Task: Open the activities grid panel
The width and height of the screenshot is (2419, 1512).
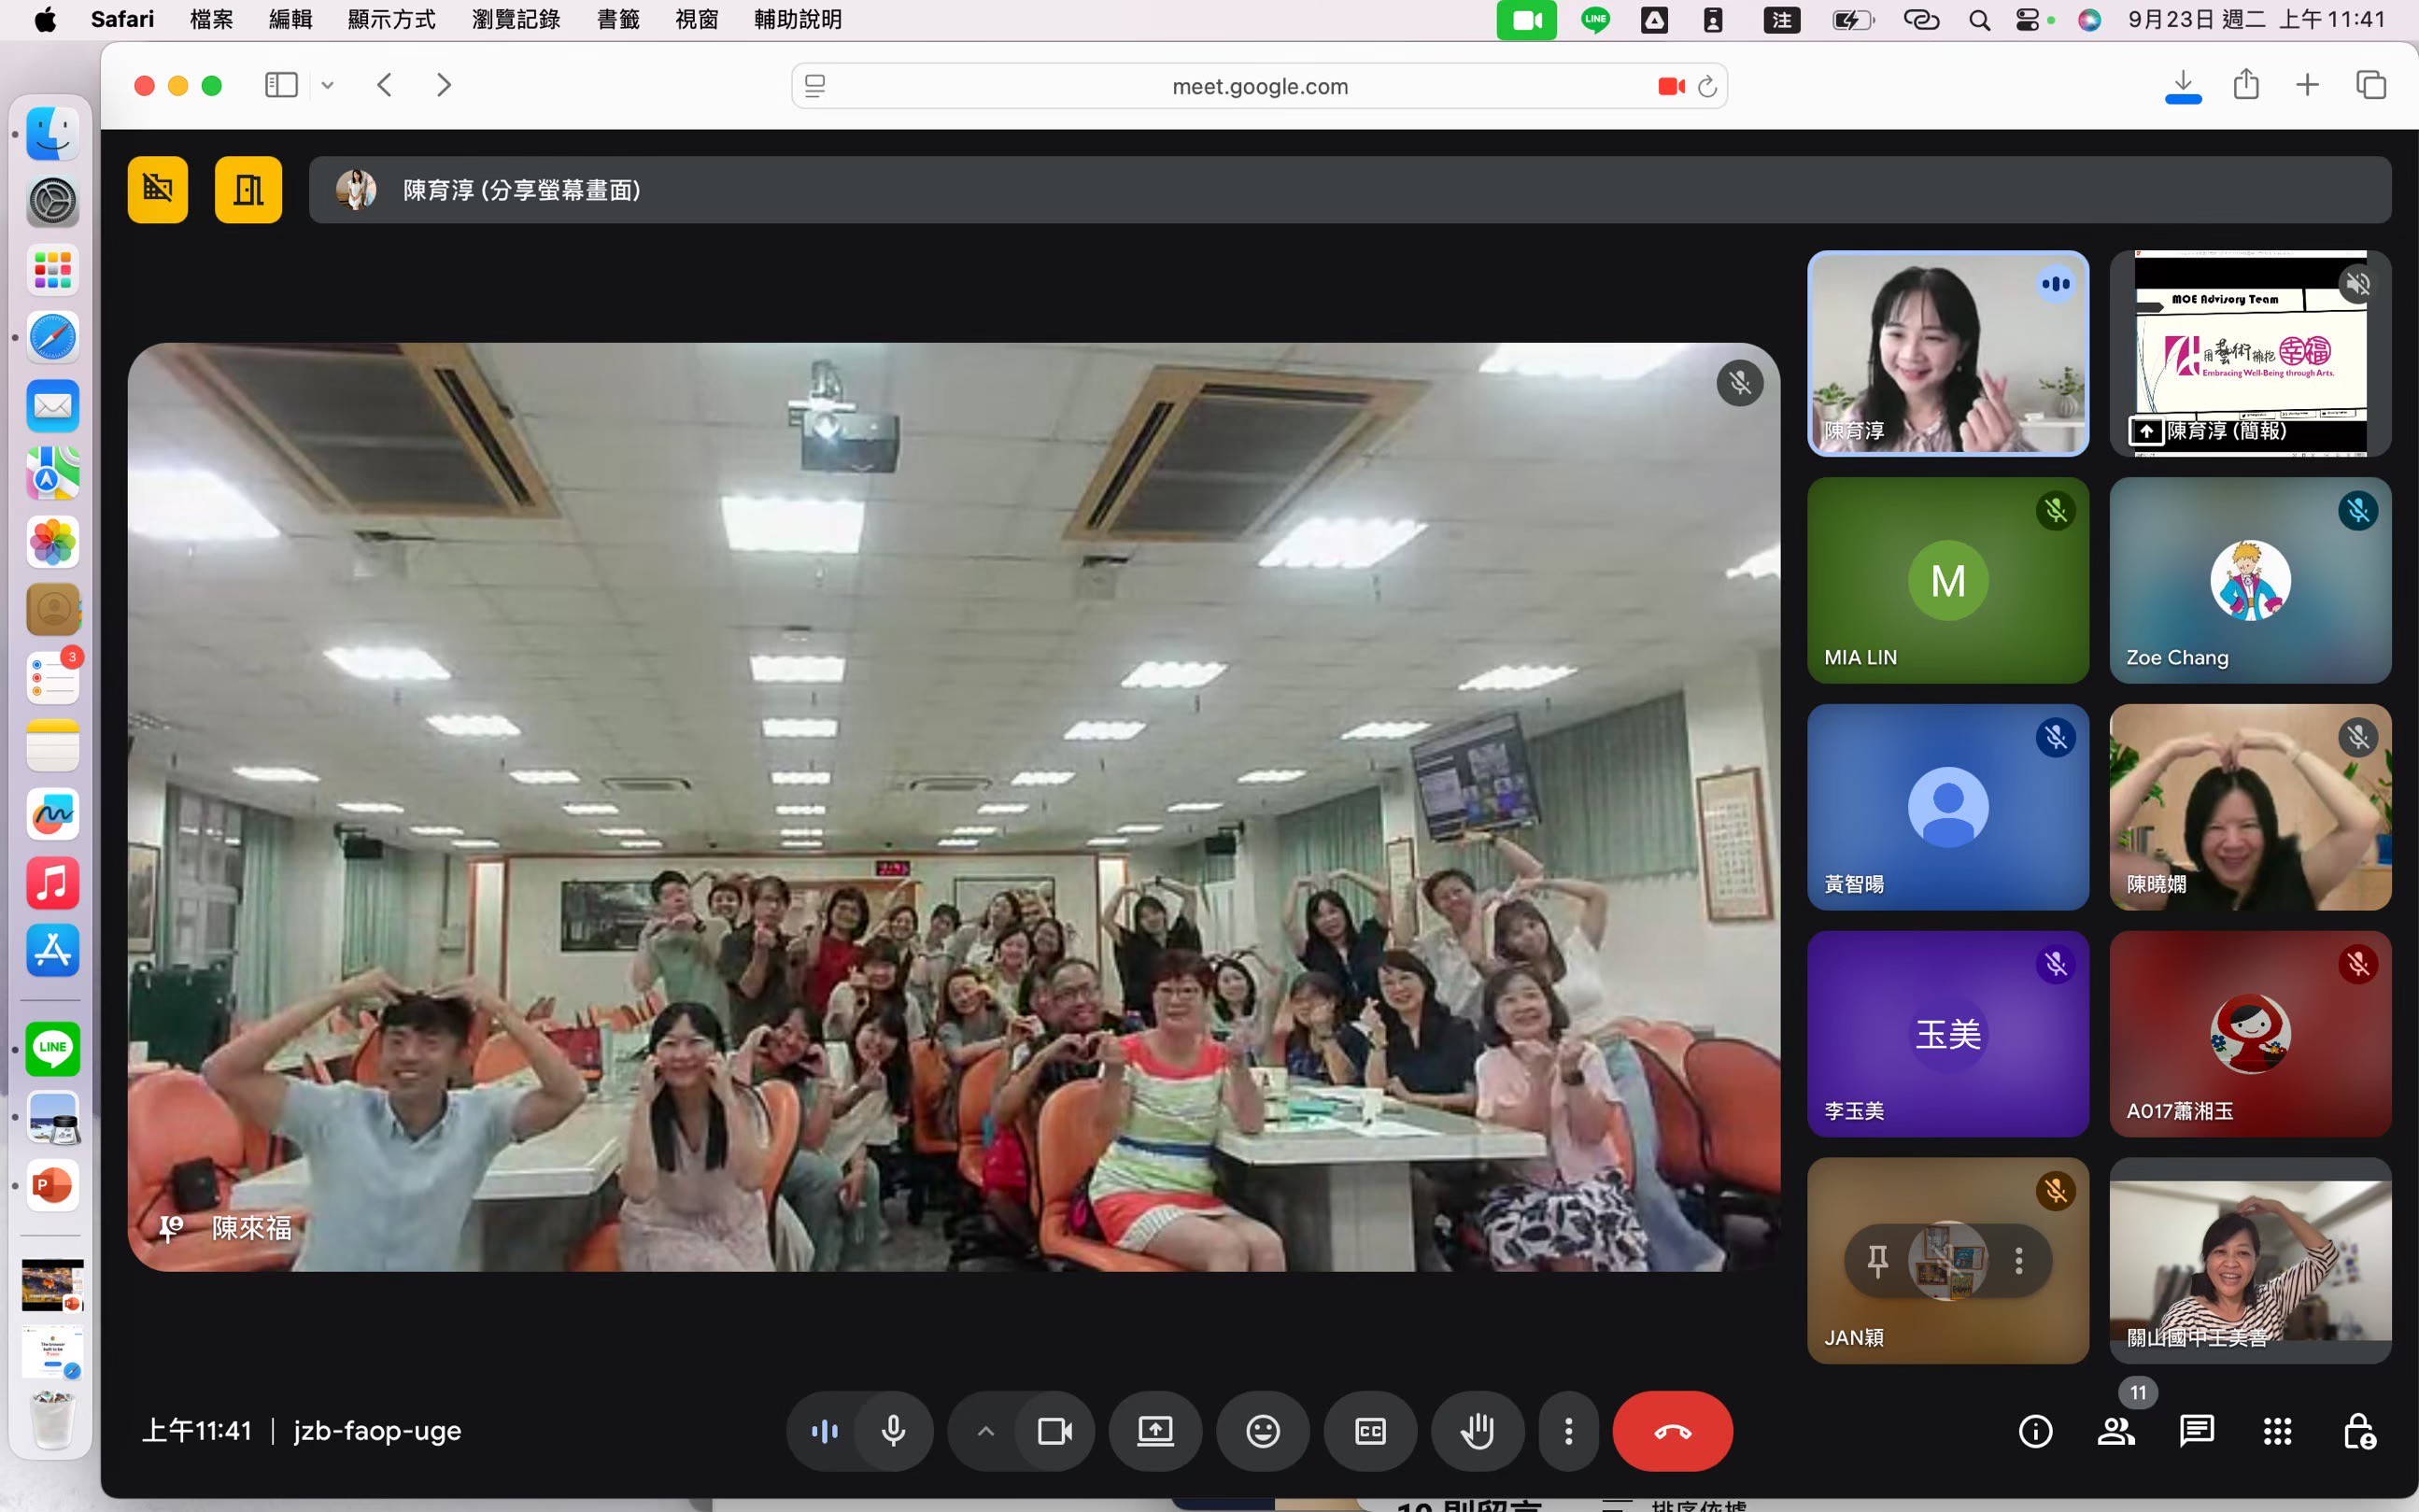Action: coord(2277,1431)
